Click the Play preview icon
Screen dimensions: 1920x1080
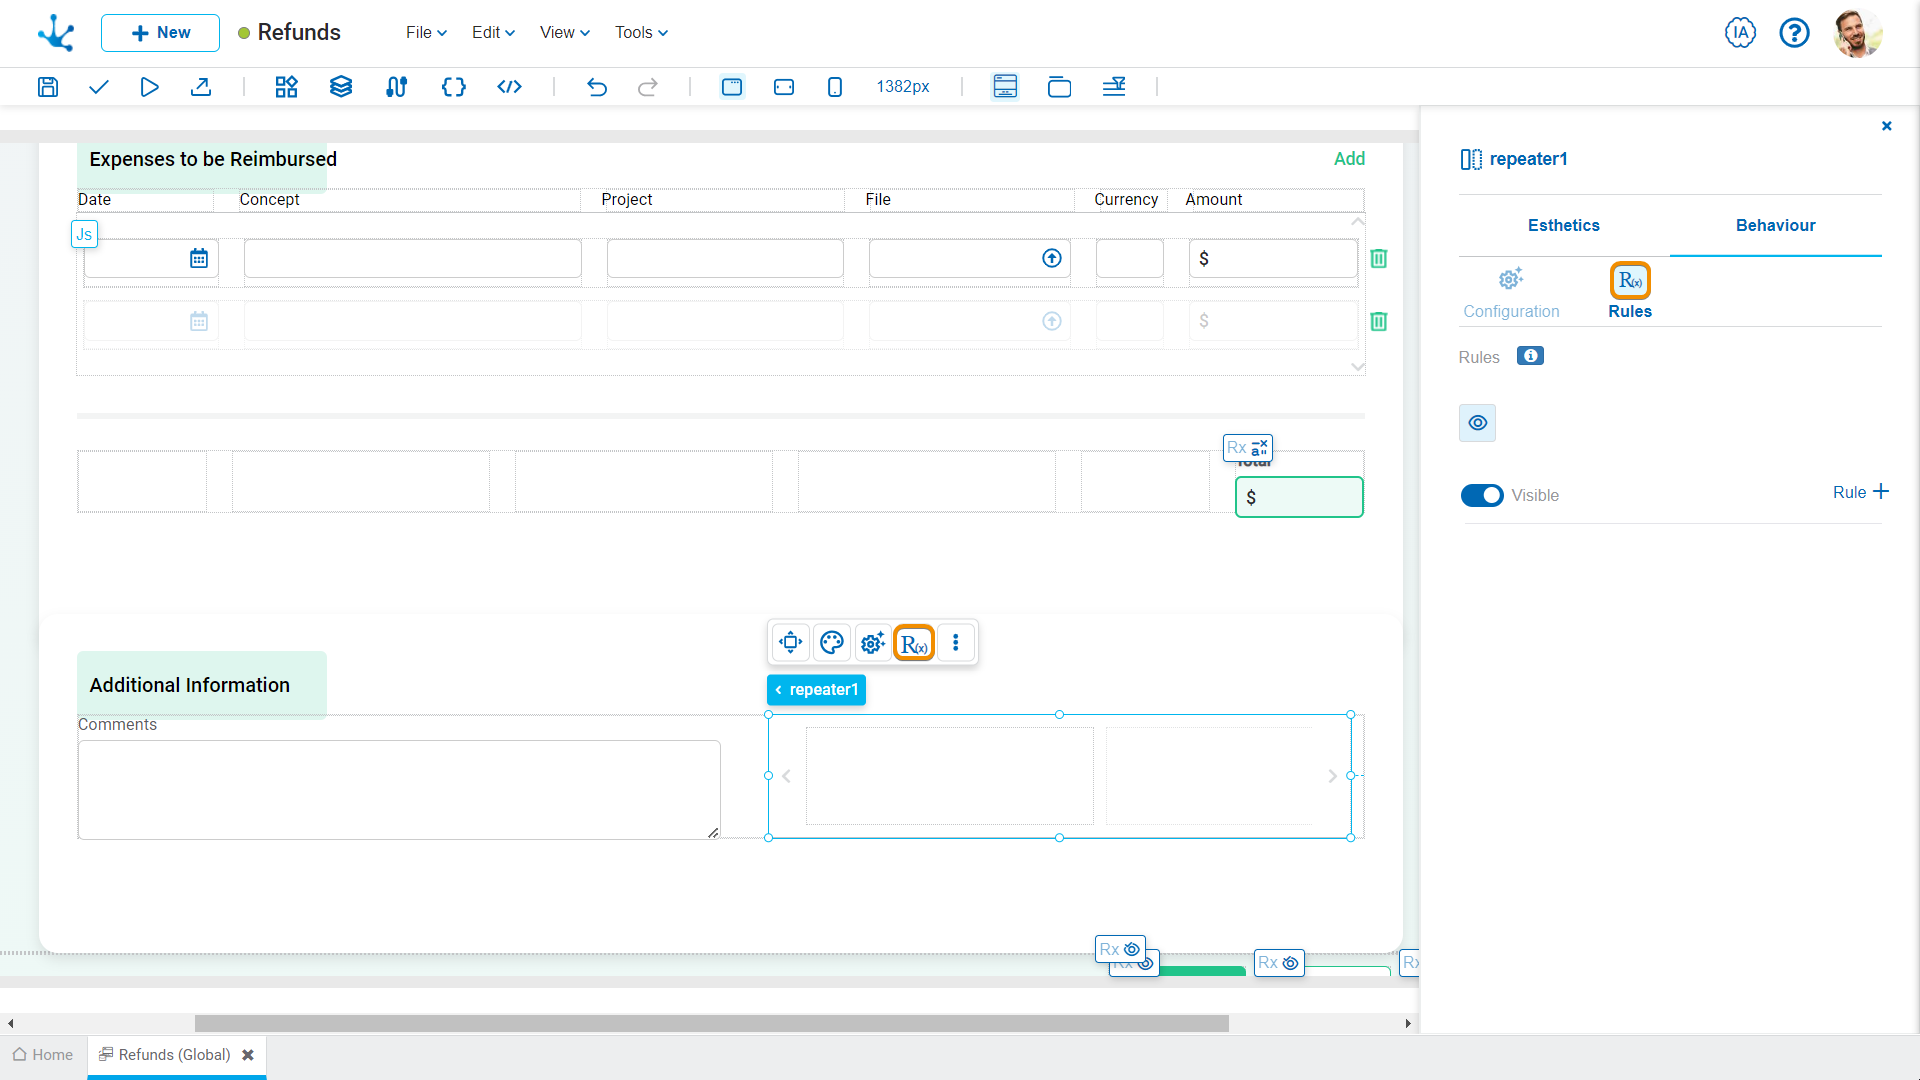click(x=149, y=87)
